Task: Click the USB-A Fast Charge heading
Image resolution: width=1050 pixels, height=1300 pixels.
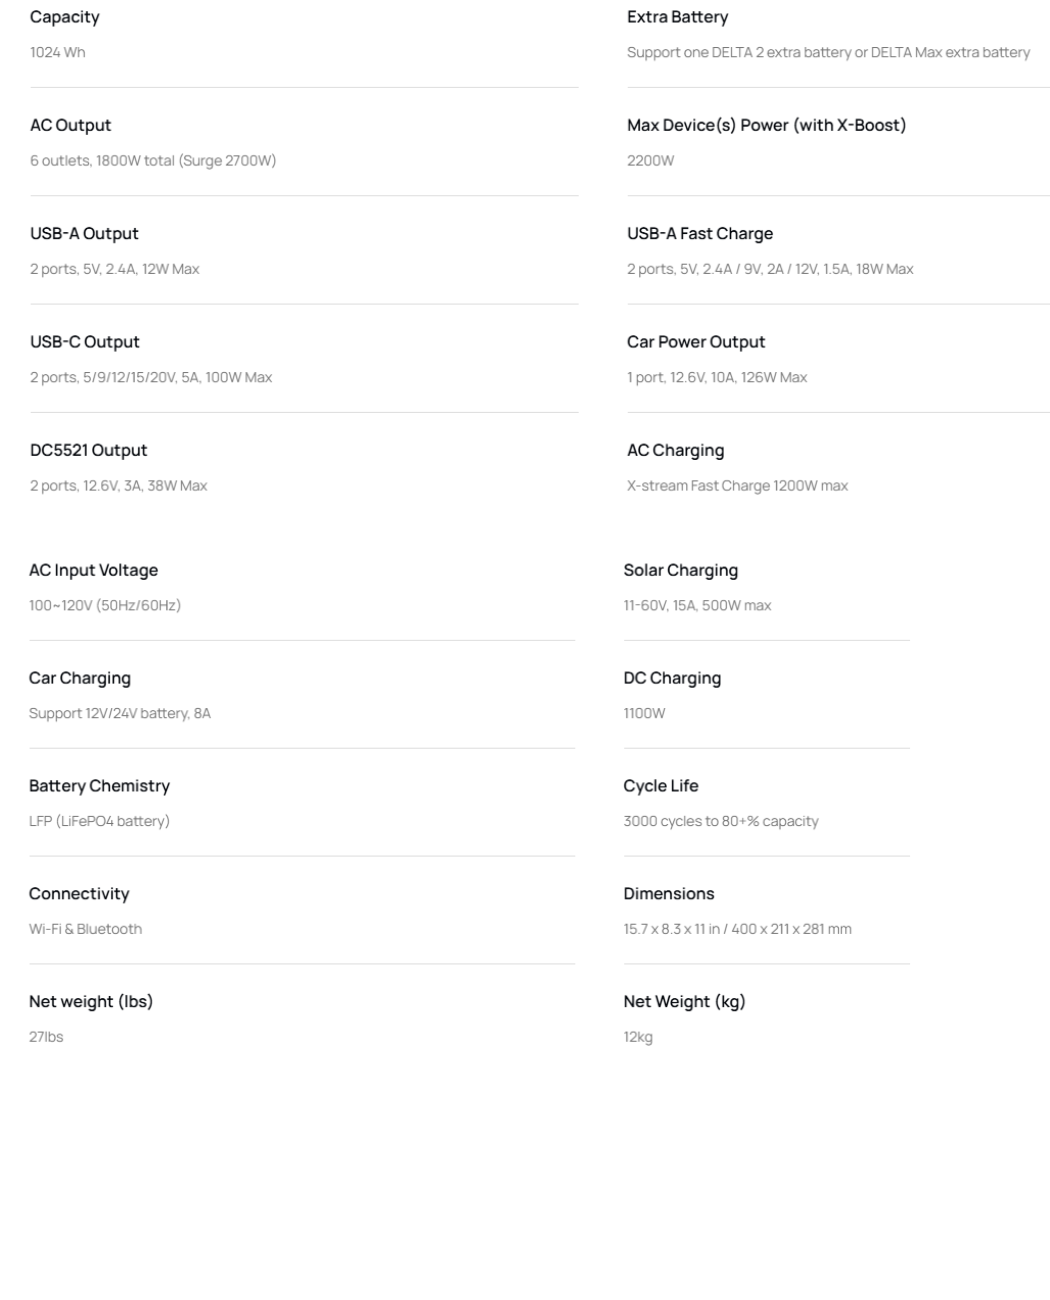Action: pos(699,233)
